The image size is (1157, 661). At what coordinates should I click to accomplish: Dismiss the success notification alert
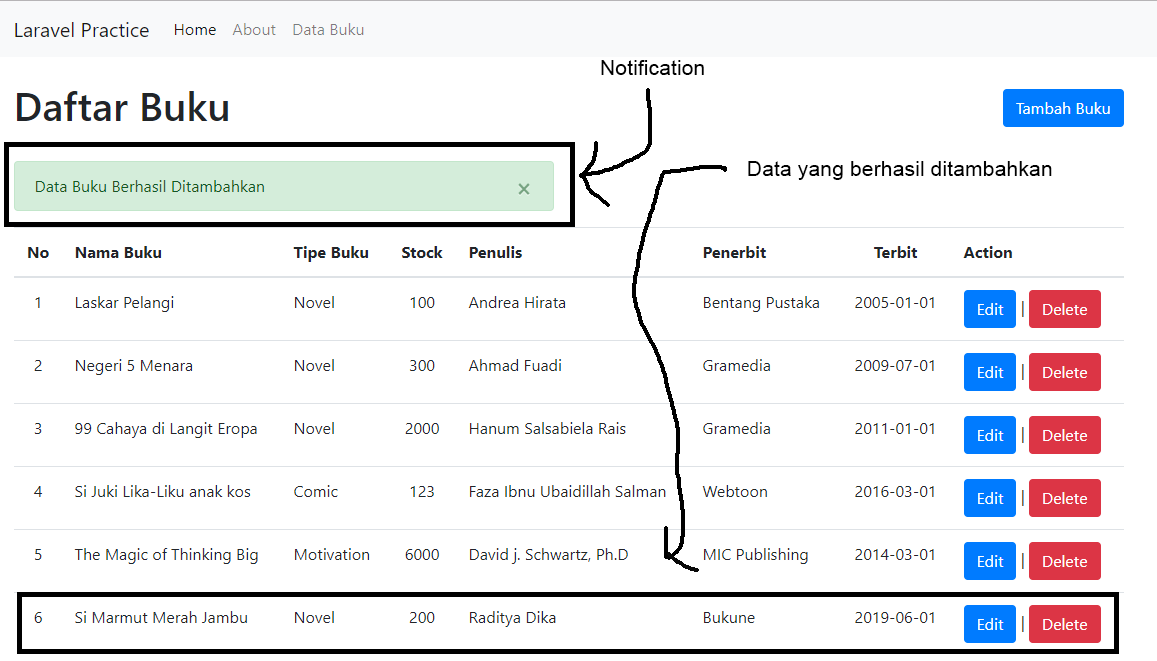pyautogui.click(x=524, y=187)
